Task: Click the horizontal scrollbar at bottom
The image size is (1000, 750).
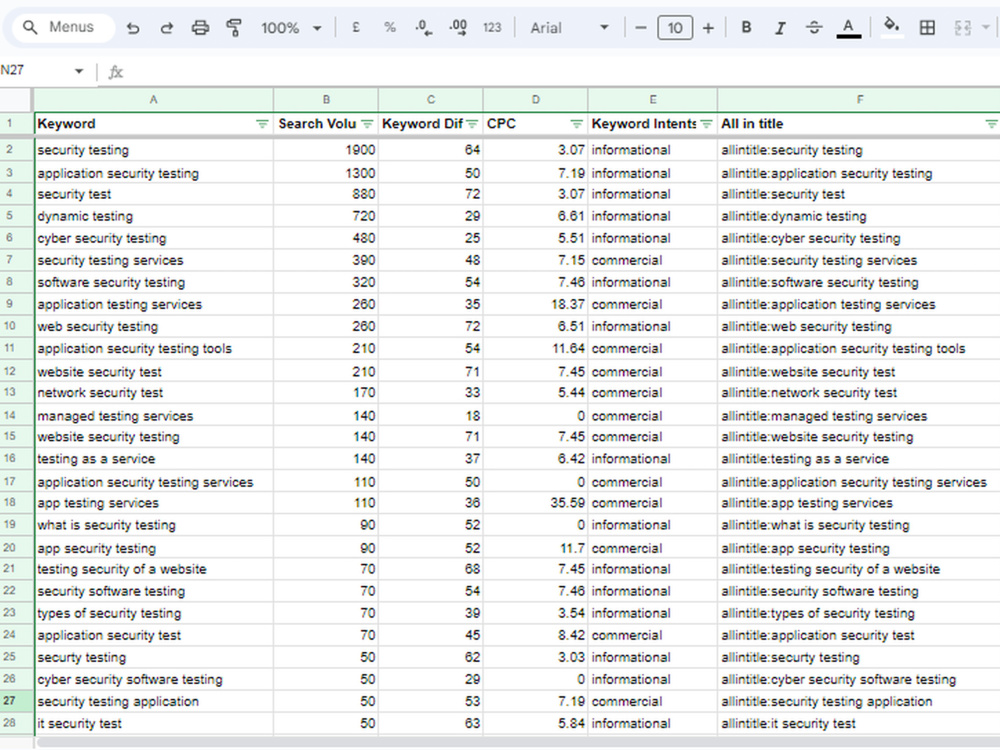Action: pos(517,743)
